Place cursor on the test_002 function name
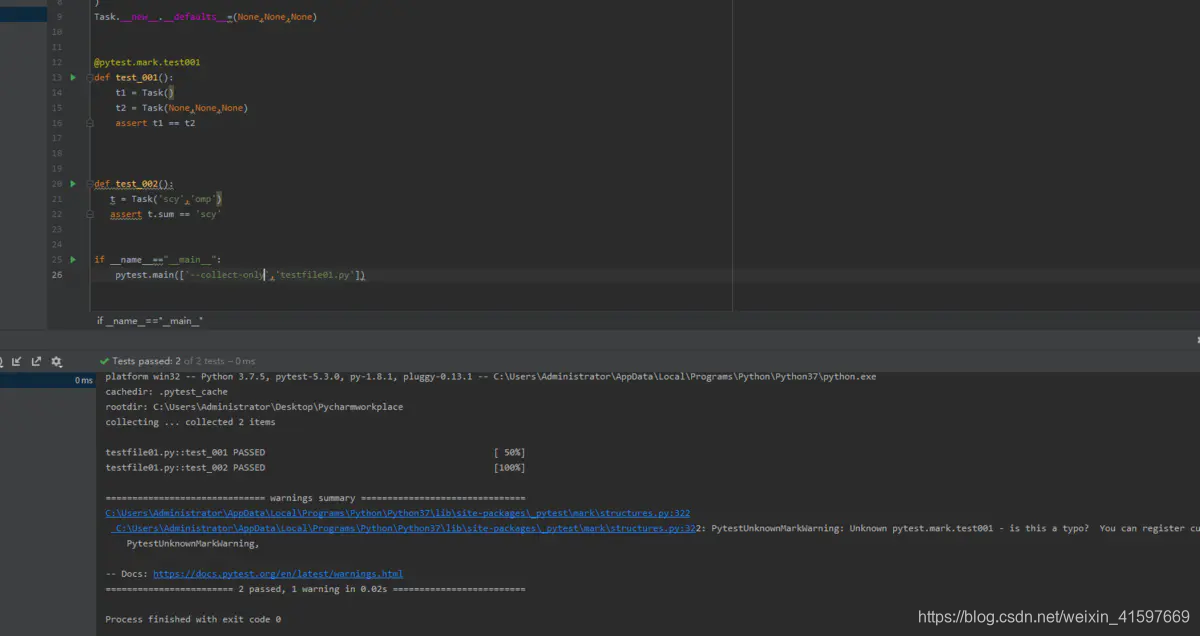The image size is (1200, 636). point(137,184)
